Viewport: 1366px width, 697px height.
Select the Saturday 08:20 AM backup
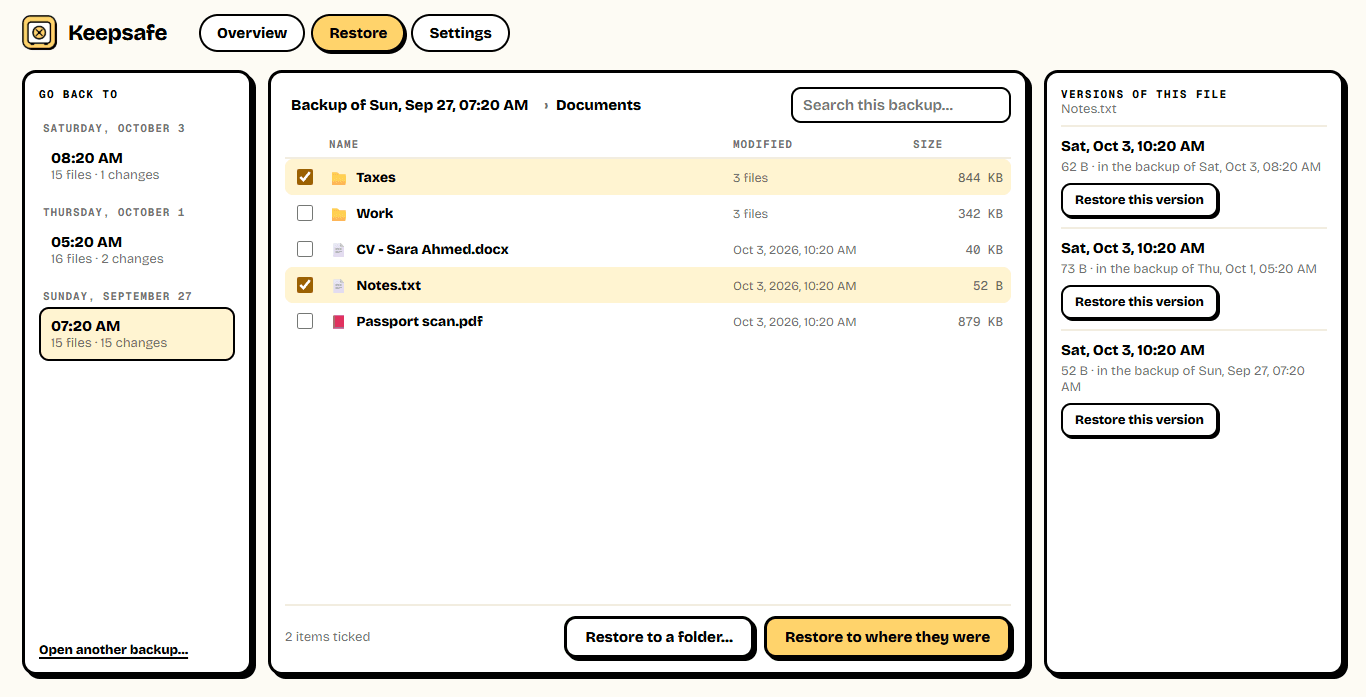(137, 165)
